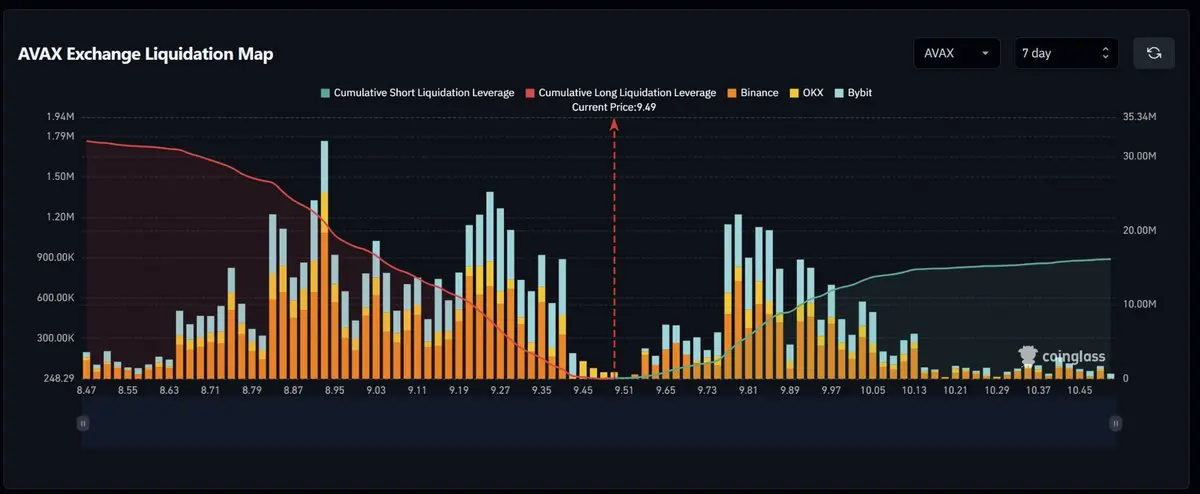Image resolution: width=1200 pixels, height=494 pixels.
Task: Click the 10.00M right axis value
Action: click(1140, 304)
